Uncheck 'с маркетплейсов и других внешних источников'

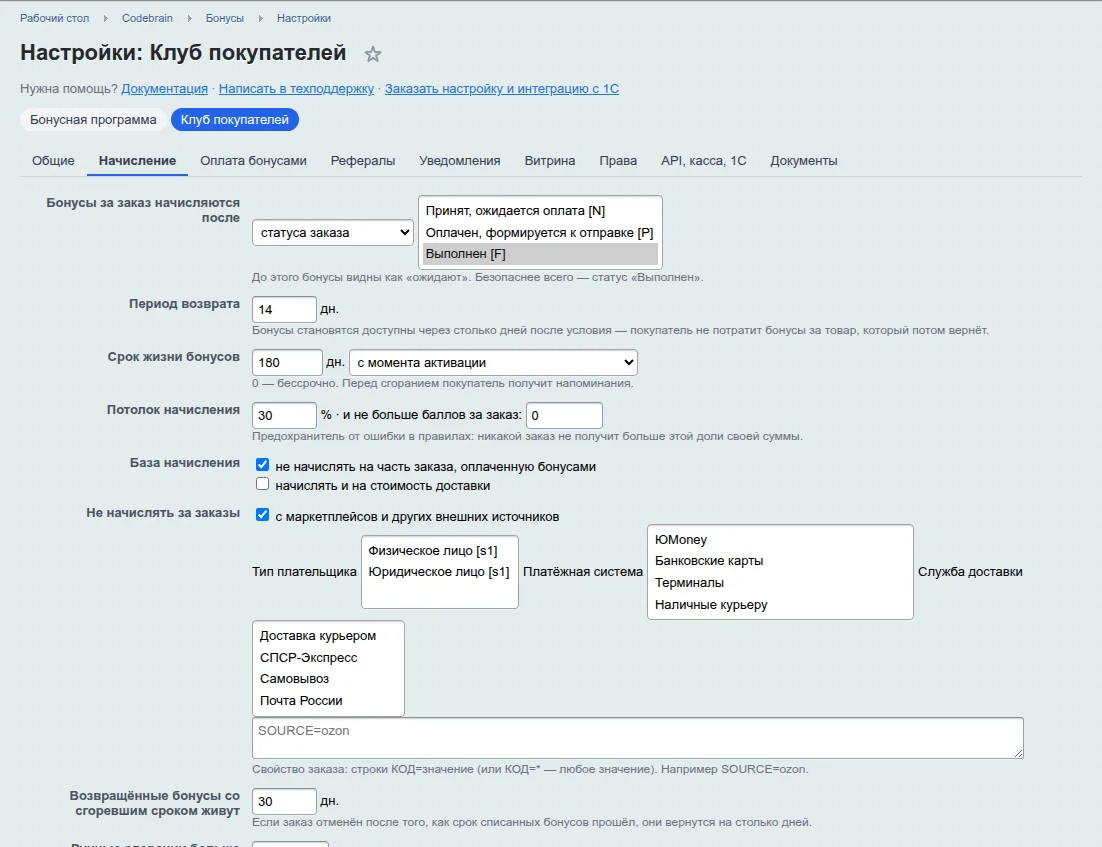click(x=262, y=515)
